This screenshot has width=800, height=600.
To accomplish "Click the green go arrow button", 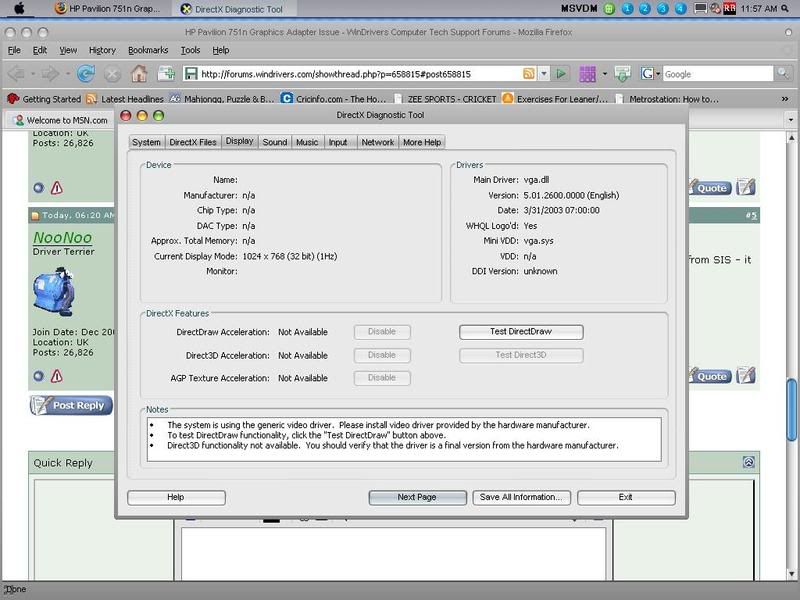I will tap(561, 74).
